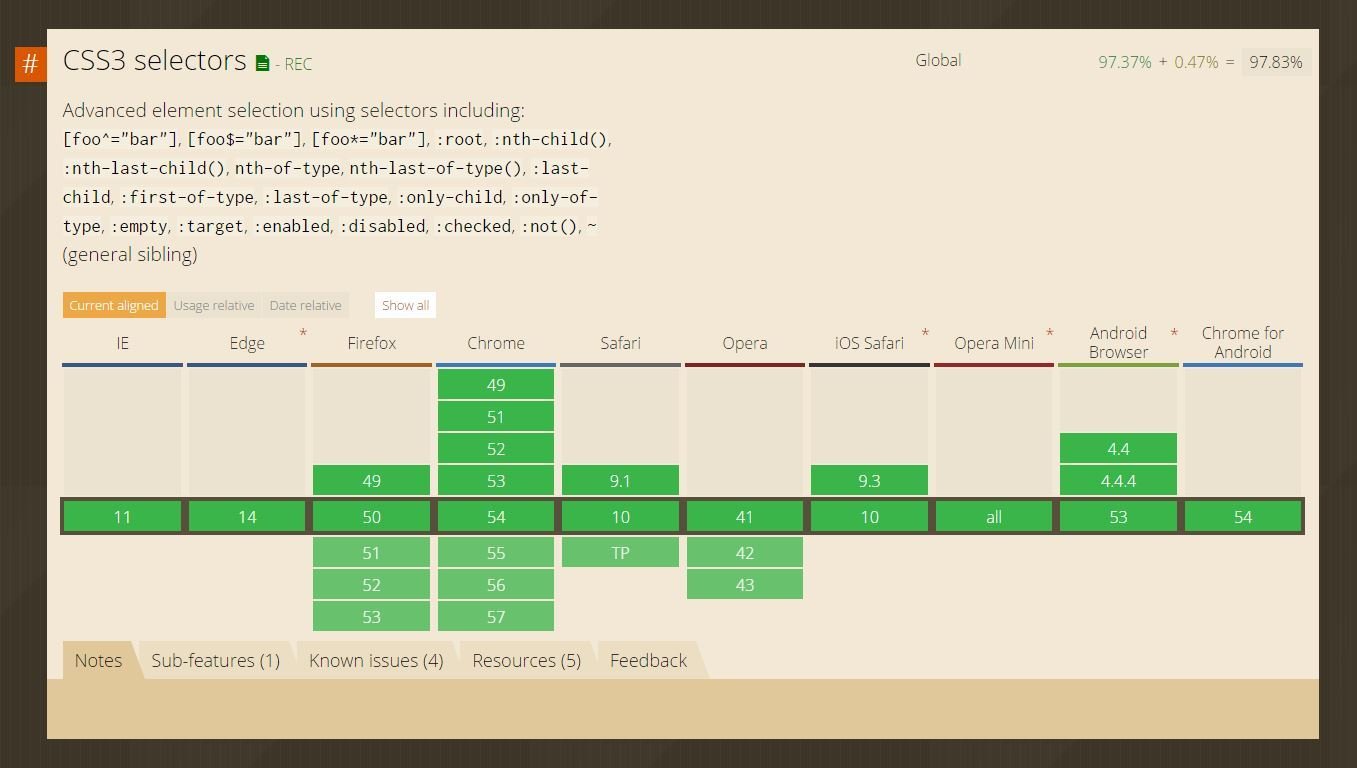
Task: Click the IE column header
Action: [x=122, y=343]
